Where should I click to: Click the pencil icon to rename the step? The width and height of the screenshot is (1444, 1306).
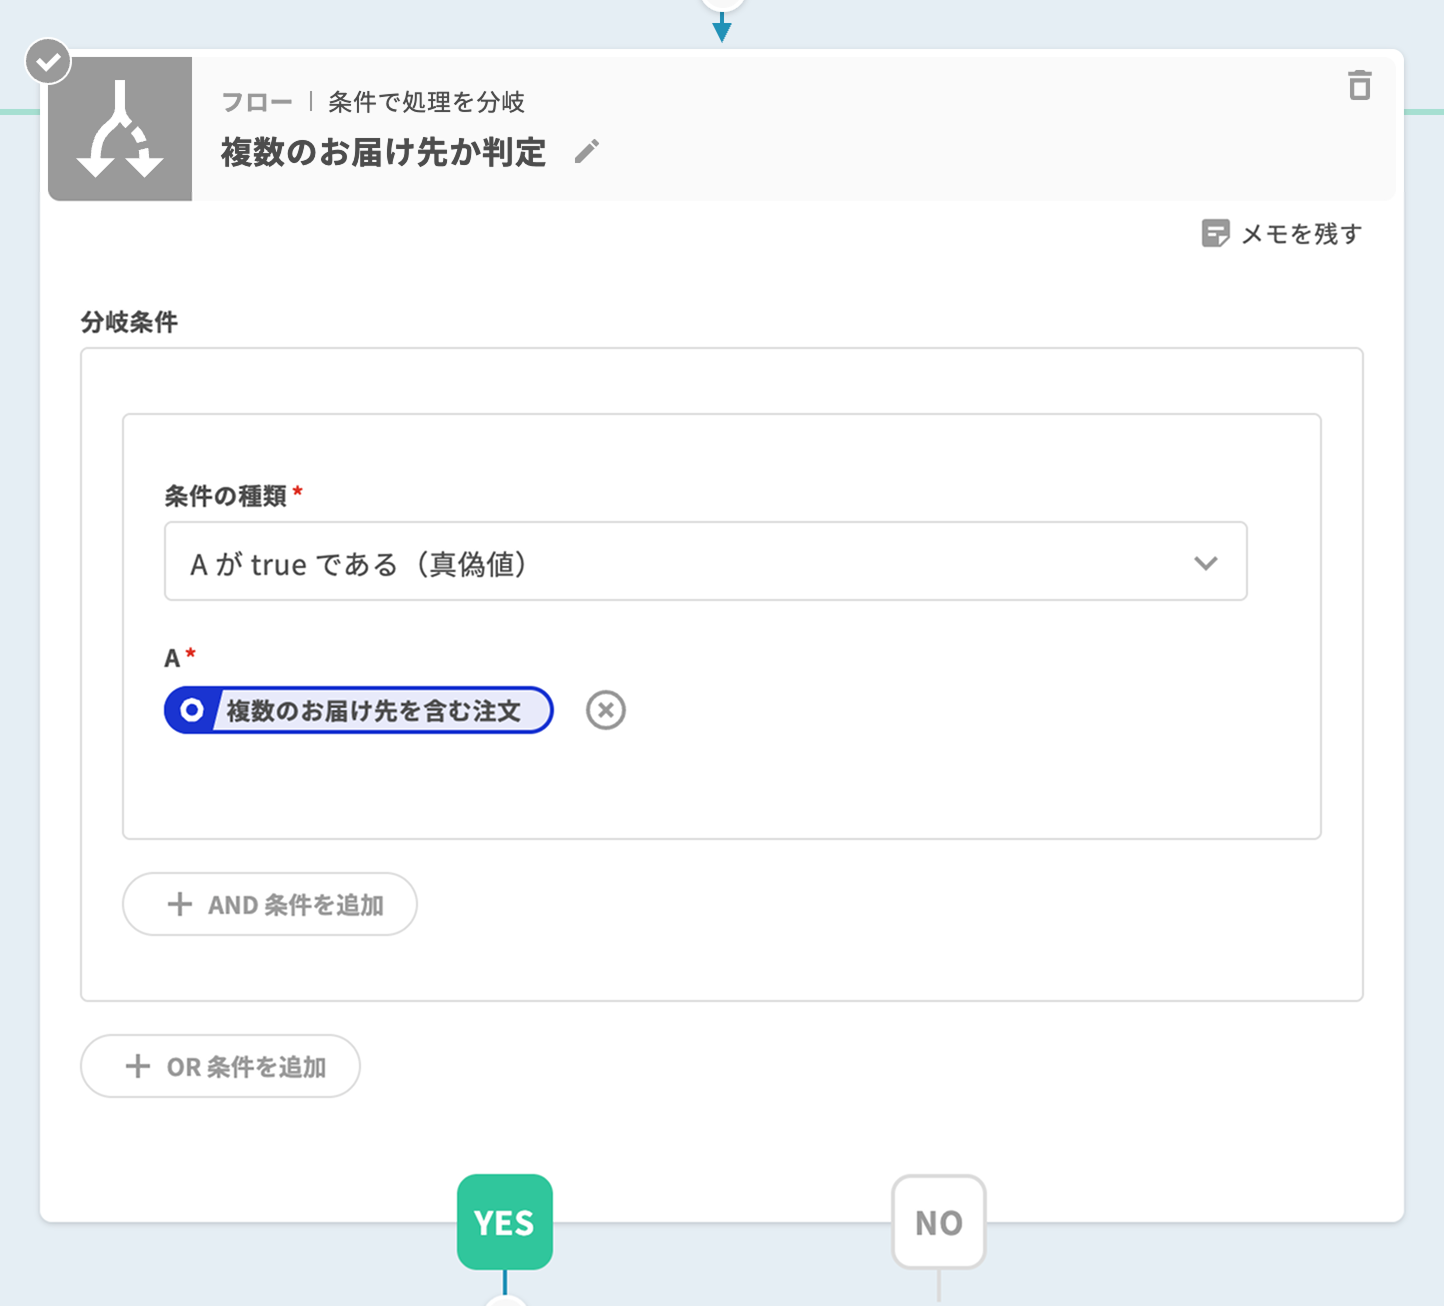click(587, 152)
